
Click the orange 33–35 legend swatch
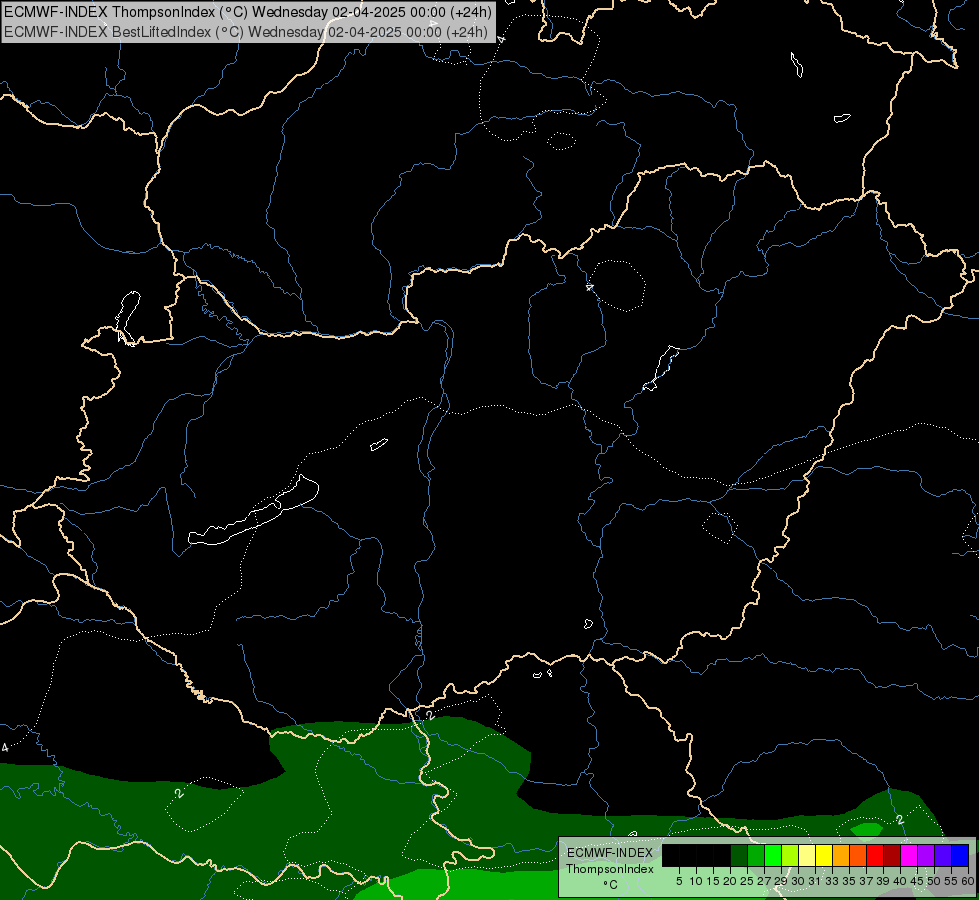(841, 855)
